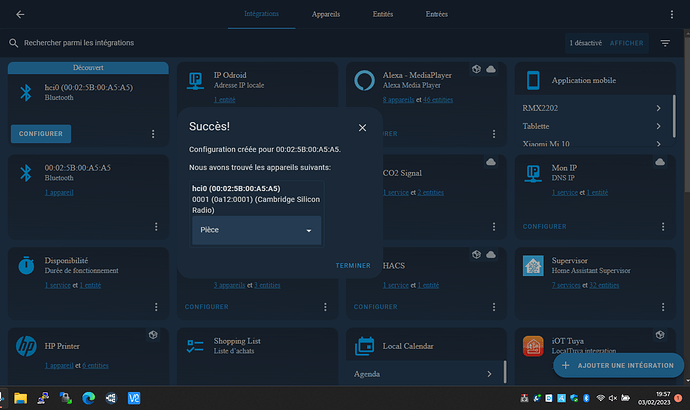Open options menu on Alexa MediaPlayer card

coord(494,134)
